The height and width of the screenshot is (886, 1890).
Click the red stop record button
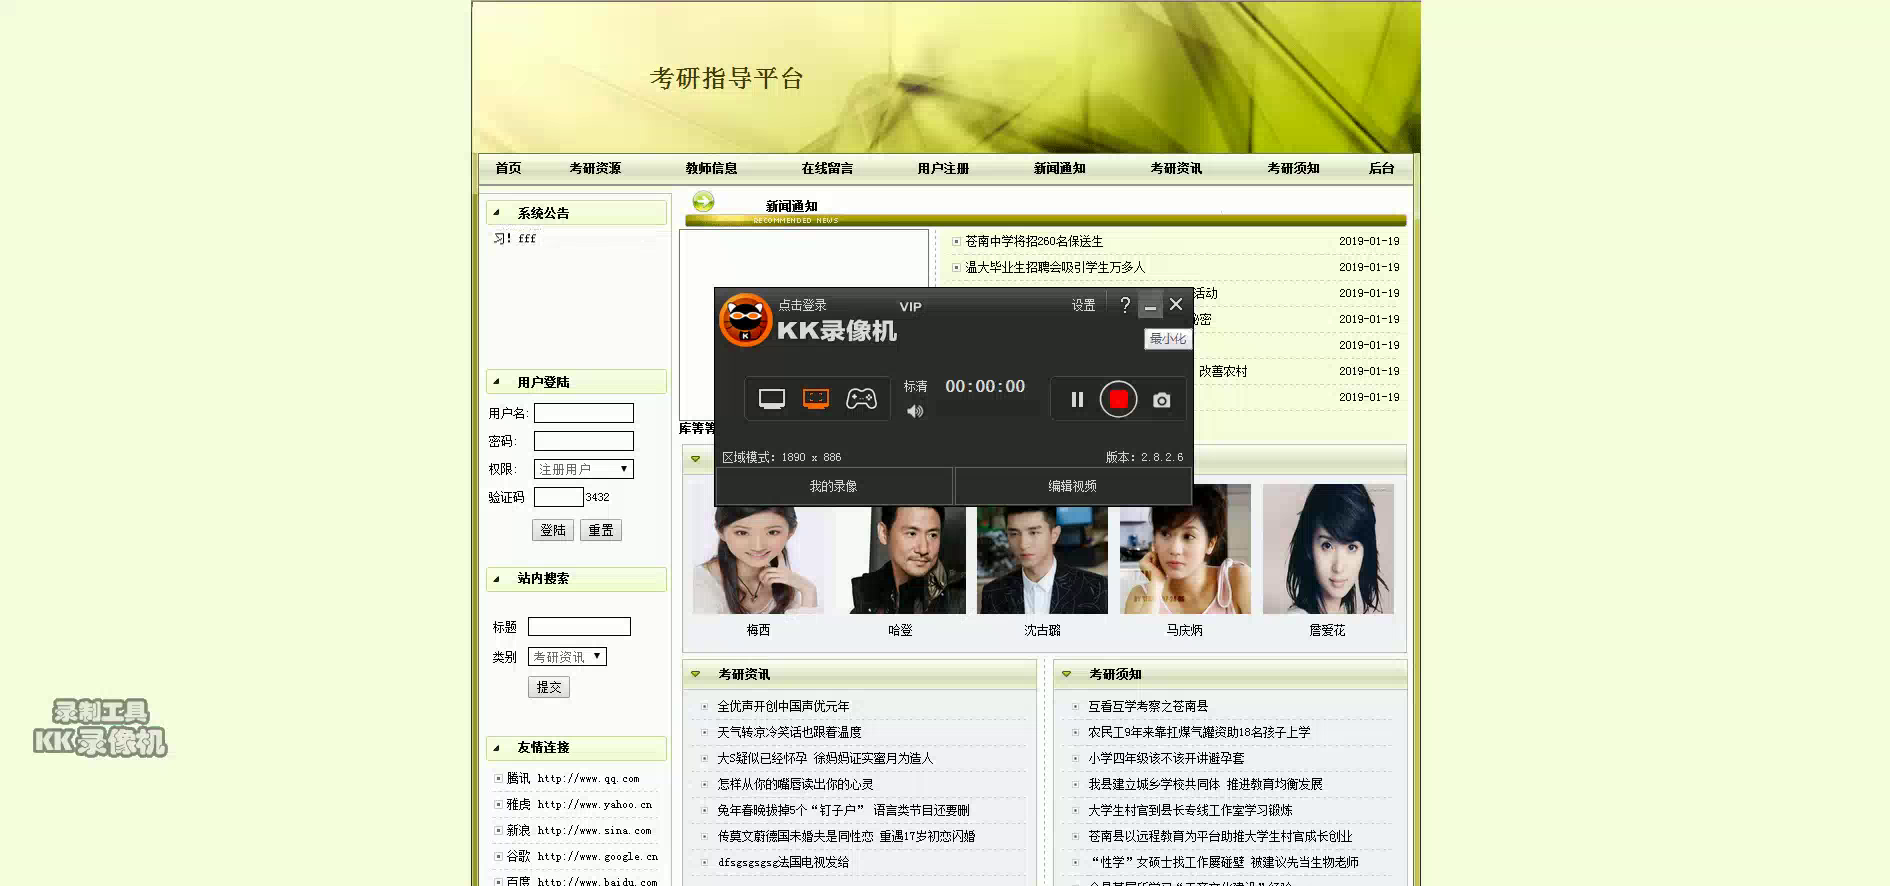click(1118, 400)
